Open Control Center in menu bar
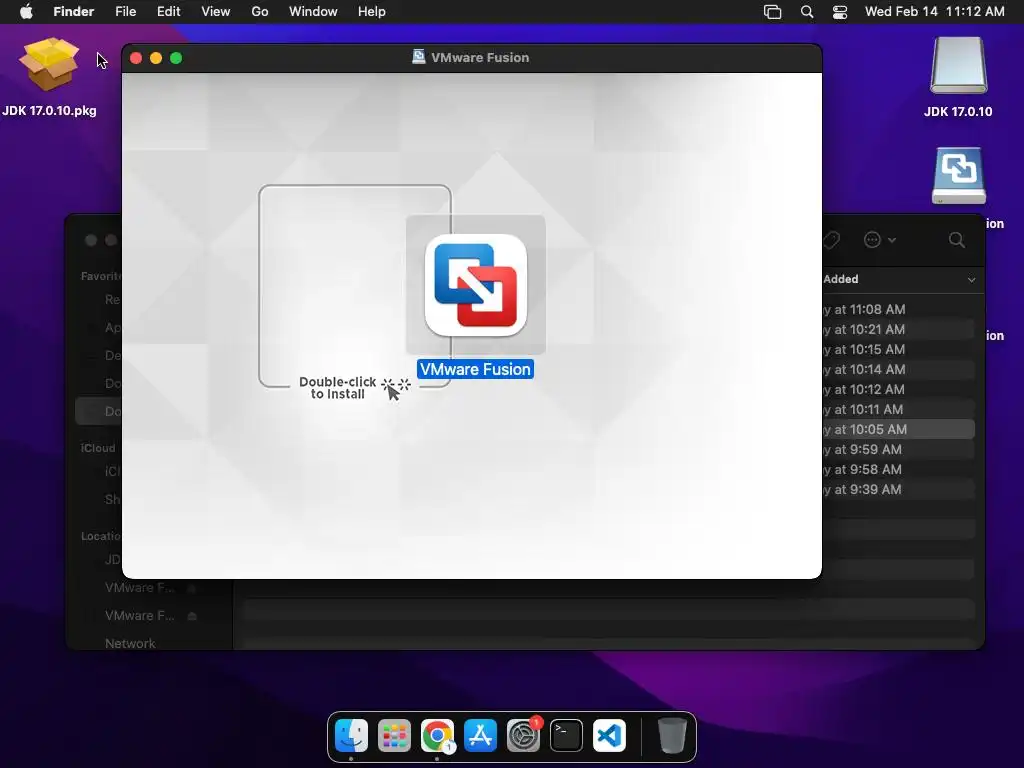 pyautogui.click(x=840, y=12)
